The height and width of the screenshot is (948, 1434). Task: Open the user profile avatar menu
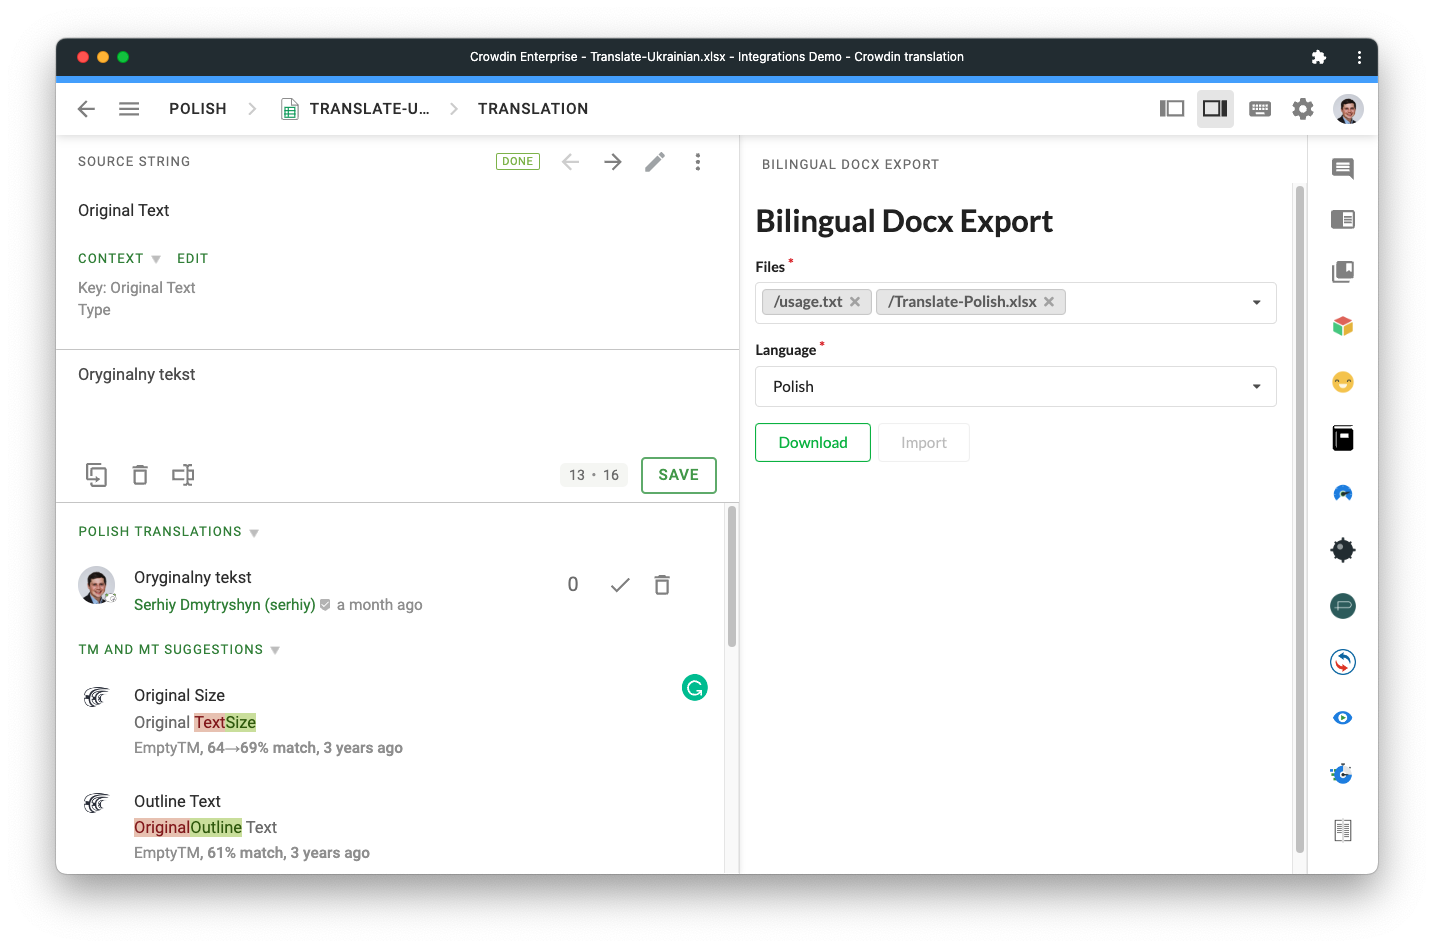[1348, 109]
